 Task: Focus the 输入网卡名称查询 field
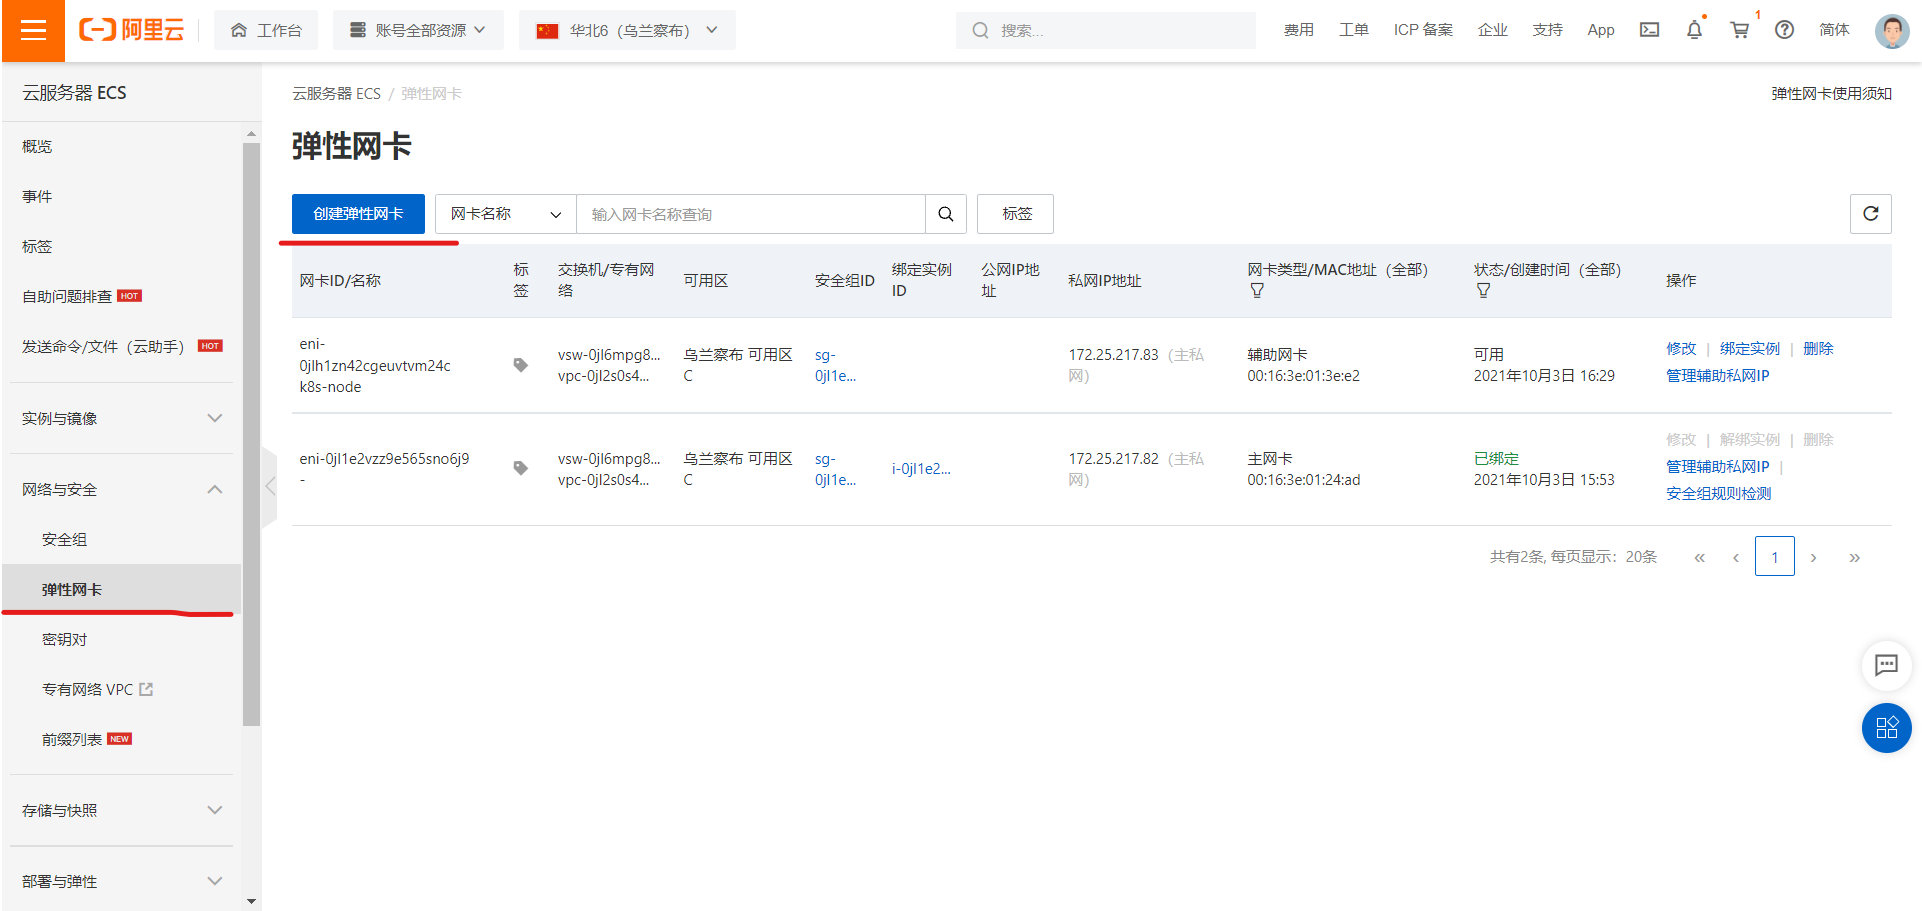pos(751,214)
